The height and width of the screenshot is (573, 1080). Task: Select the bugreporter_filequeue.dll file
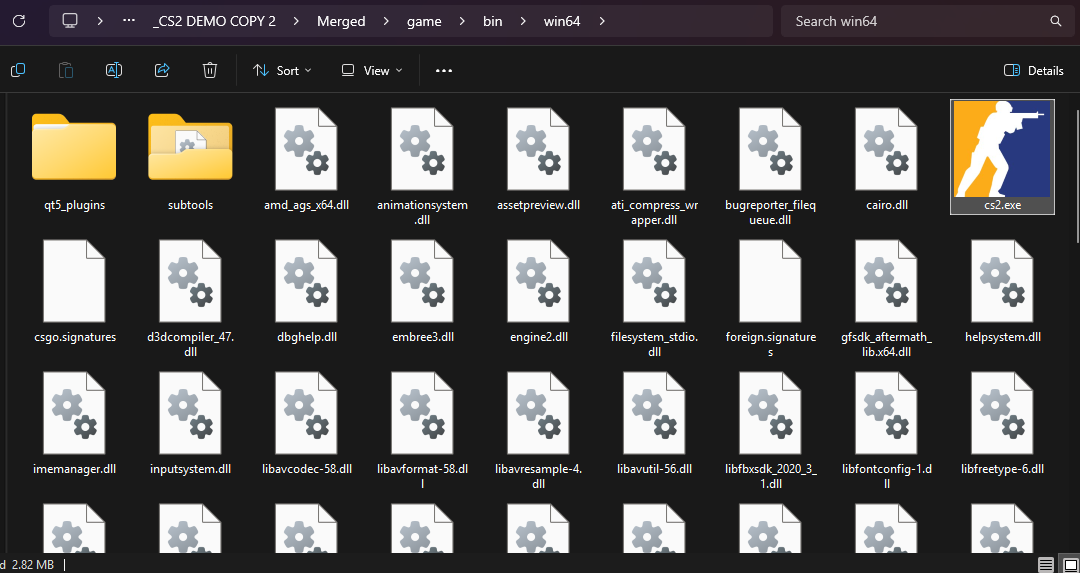tap(771, 167)
